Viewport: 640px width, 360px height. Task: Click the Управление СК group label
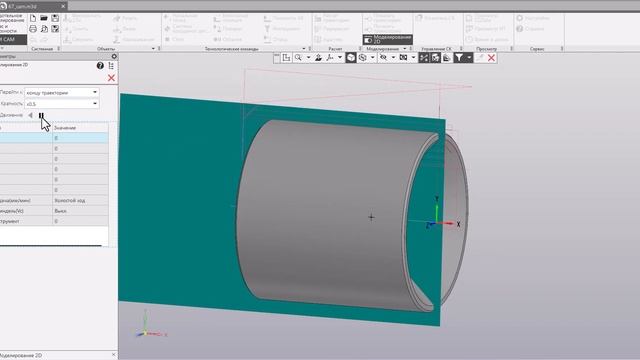click(x=436, y=49)
